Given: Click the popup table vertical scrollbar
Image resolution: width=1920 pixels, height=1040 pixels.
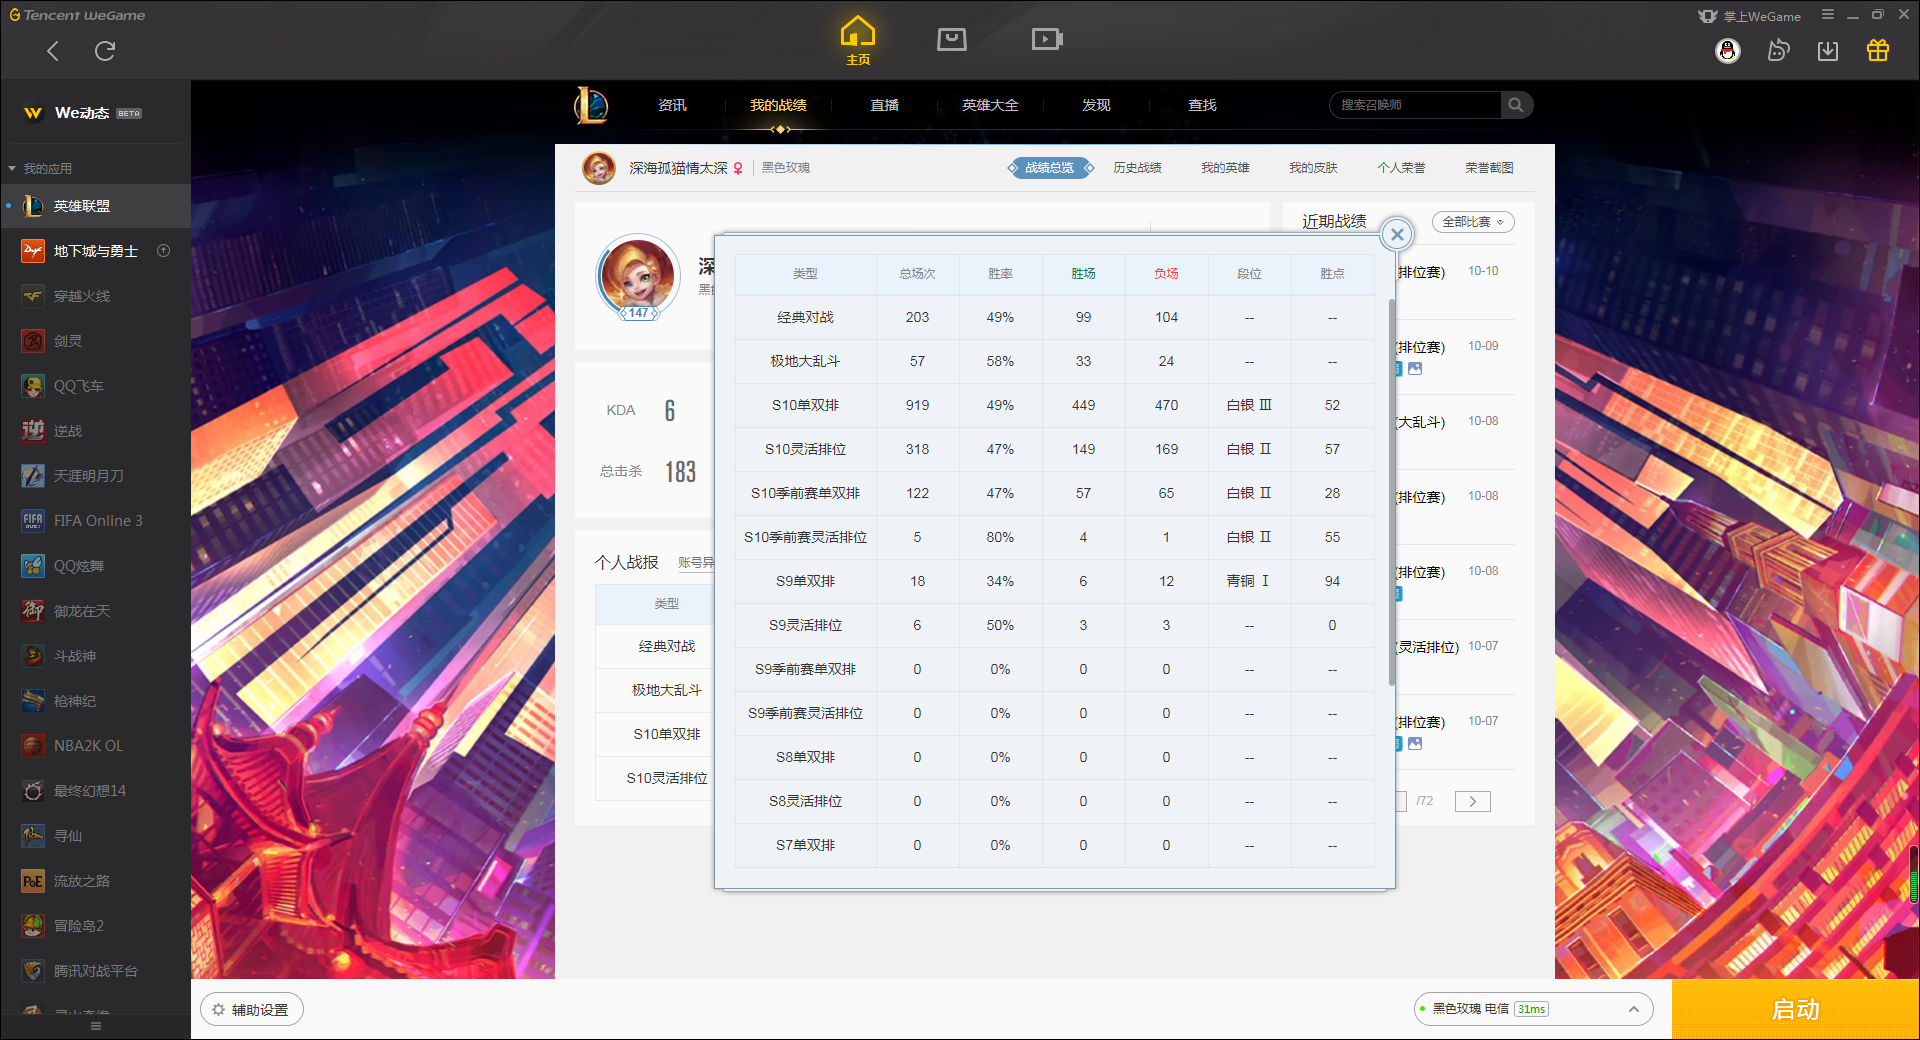Looking at the screenshot, I should click(x=1391, y=491).
